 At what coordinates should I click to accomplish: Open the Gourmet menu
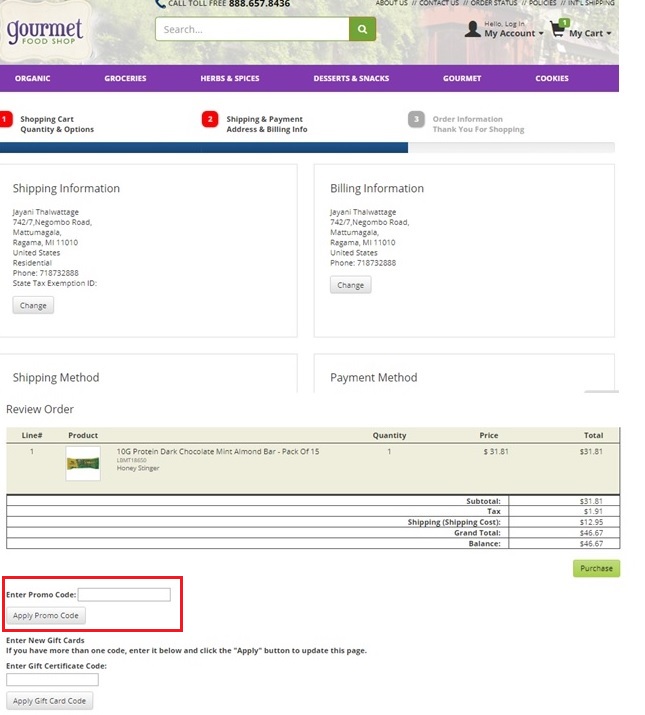pos(462,78)
